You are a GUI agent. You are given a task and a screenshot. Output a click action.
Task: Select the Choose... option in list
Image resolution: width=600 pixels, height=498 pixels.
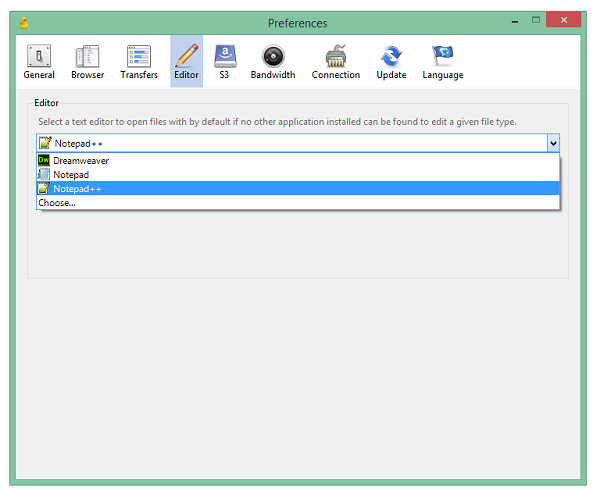(x=298, y=202)
